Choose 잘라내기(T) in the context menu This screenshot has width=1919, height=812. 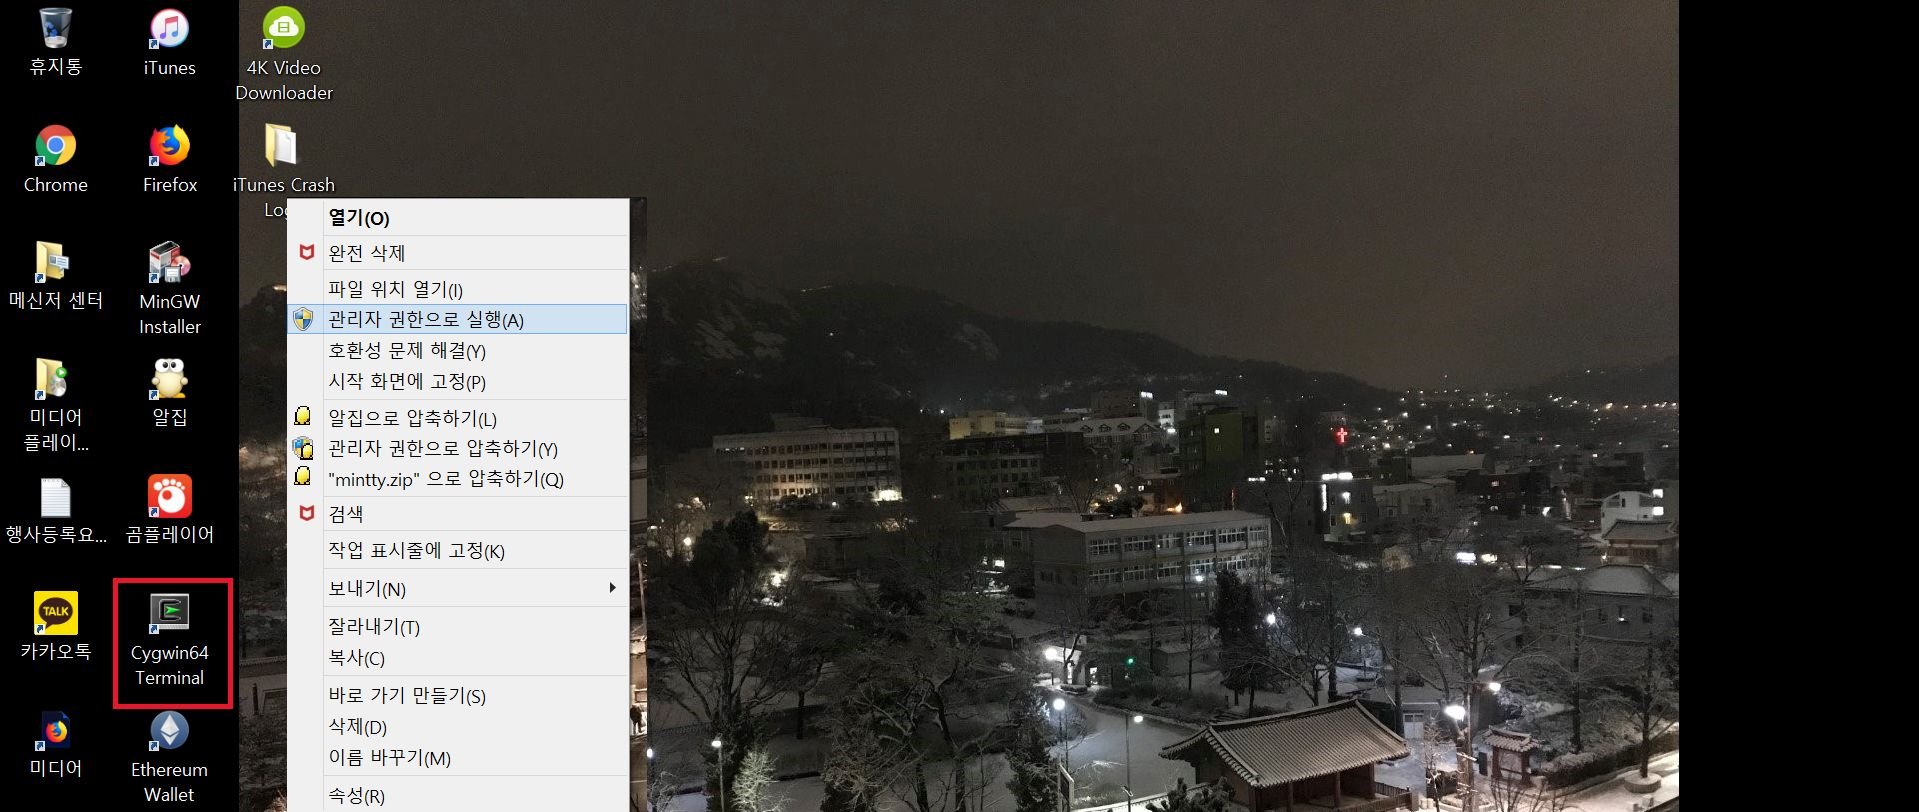(x=458, y=627)
